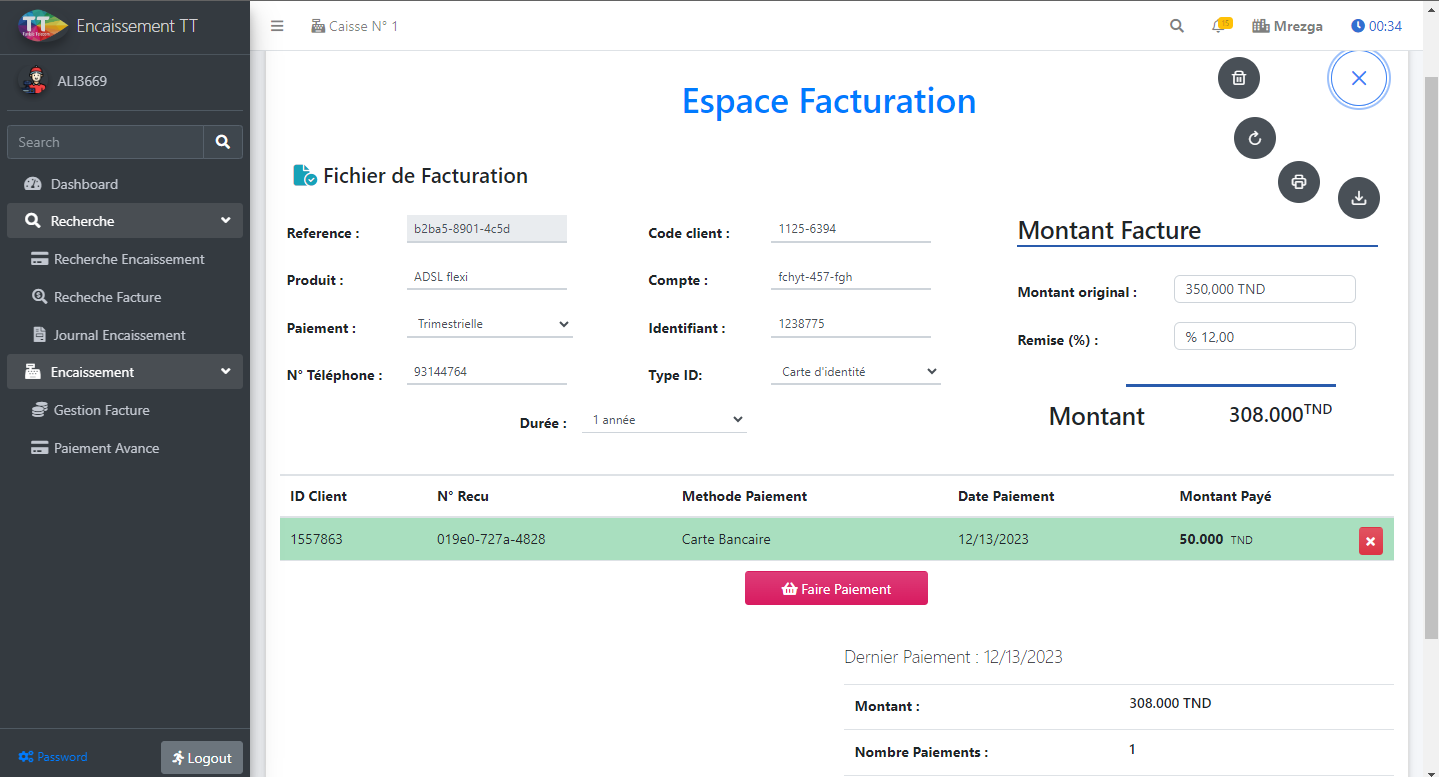Click the download icon button
1439x777 pixels.
click(1359, 198)
